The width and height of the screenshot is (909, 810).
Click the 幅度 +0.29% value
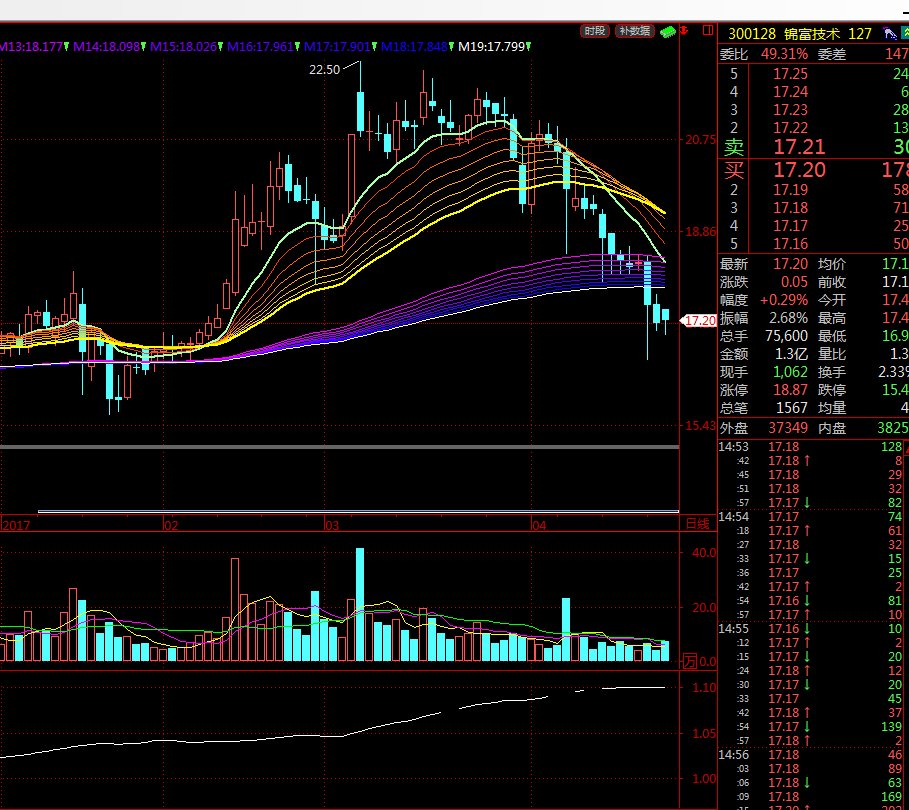784,300
